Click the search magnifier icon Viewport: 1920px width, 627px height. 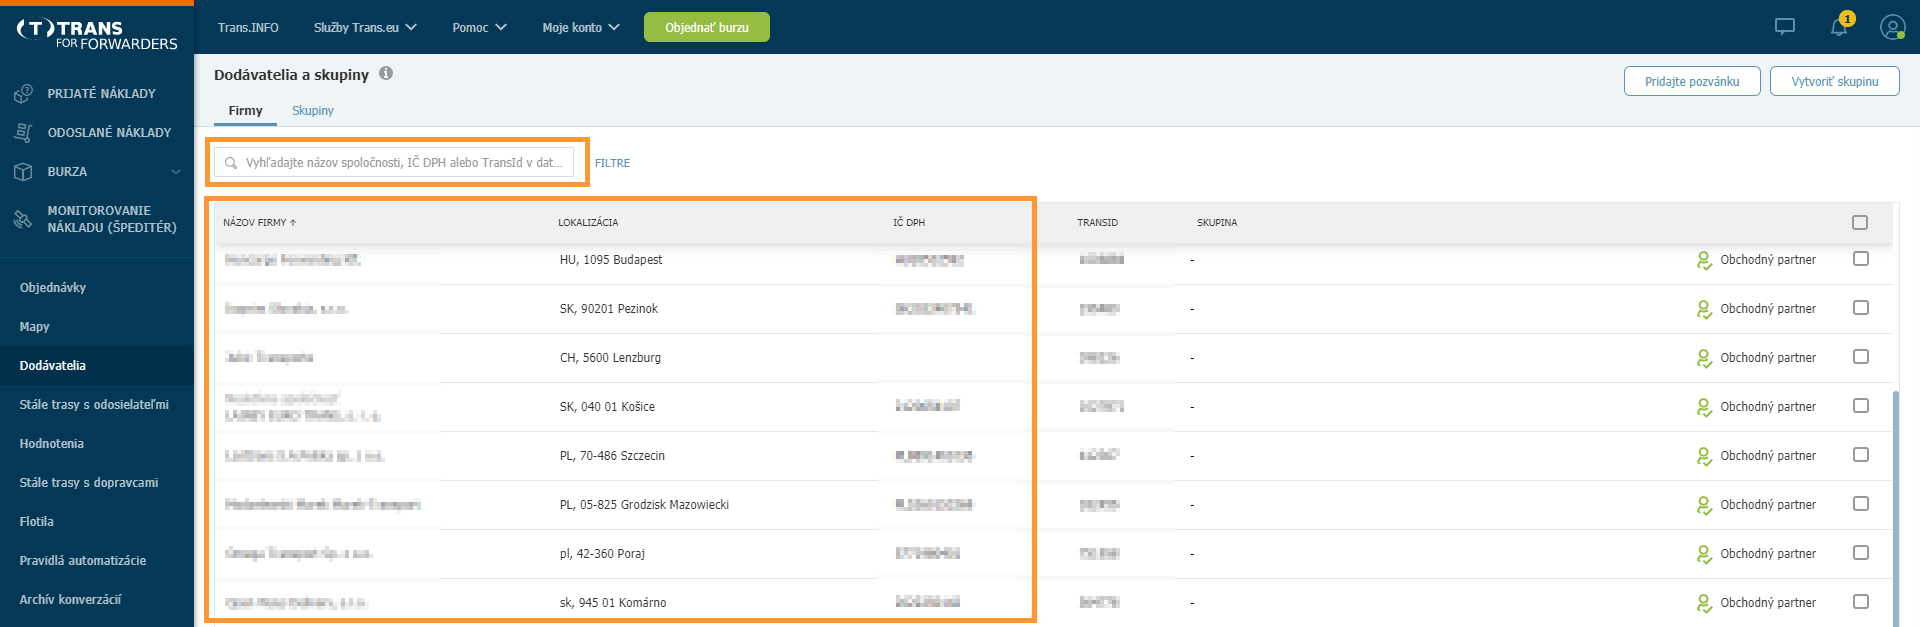click(x=231, y=162)
